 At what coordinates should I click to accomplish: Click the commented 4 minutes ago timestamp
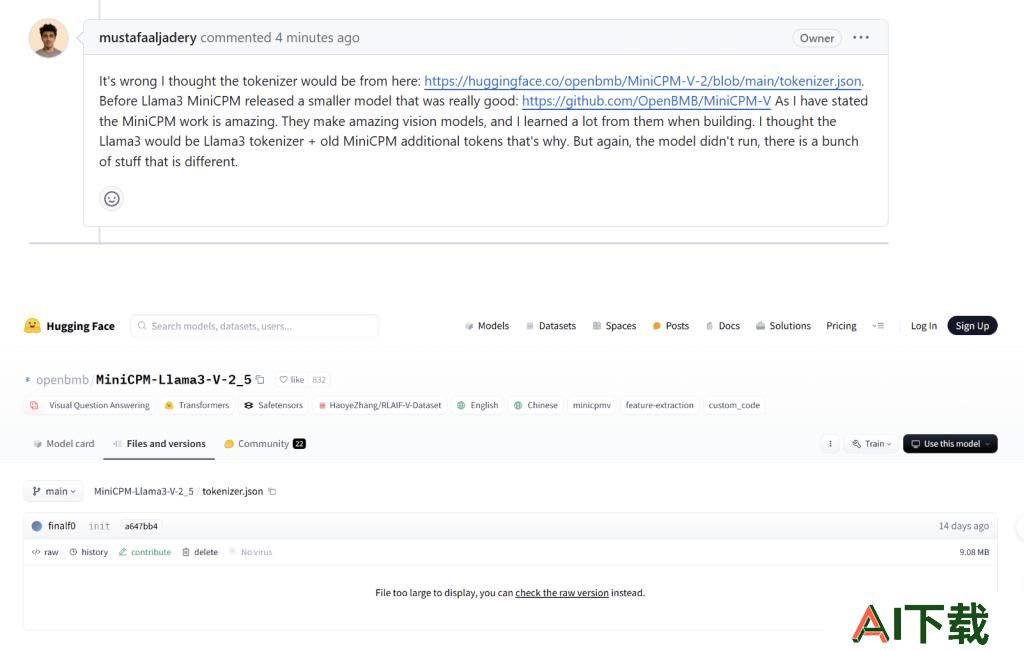pyautogui.click(x=280, y=38)
